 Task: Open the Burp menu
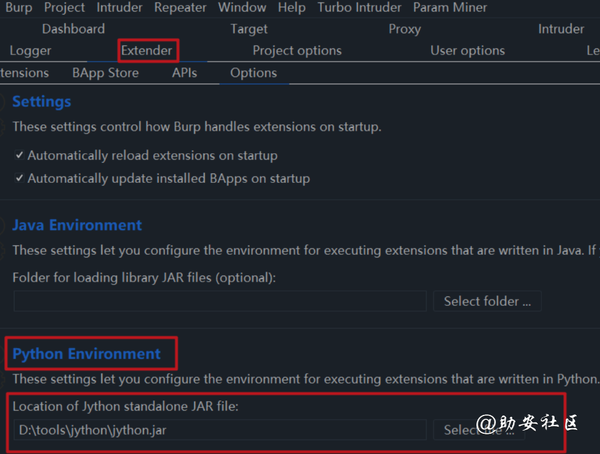click(x=19, y=7)
